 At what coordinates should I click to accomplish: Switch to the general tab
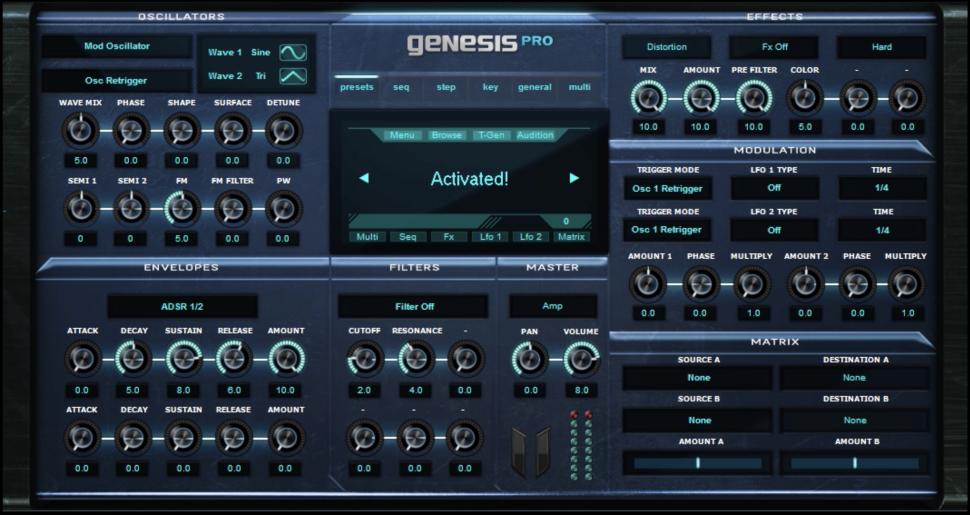pos(534,87)
